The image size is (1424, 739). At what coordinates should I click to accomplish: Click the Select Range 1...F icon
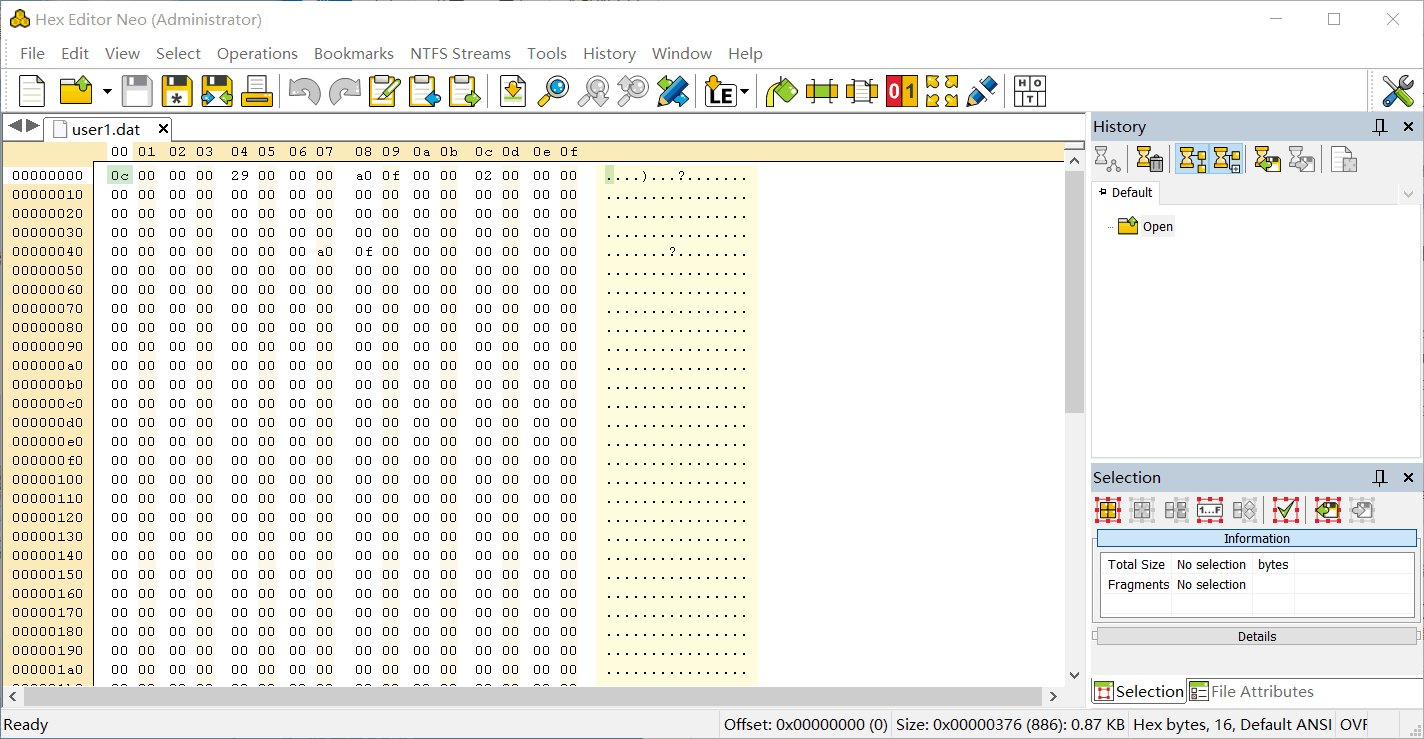coord(1210,510)
